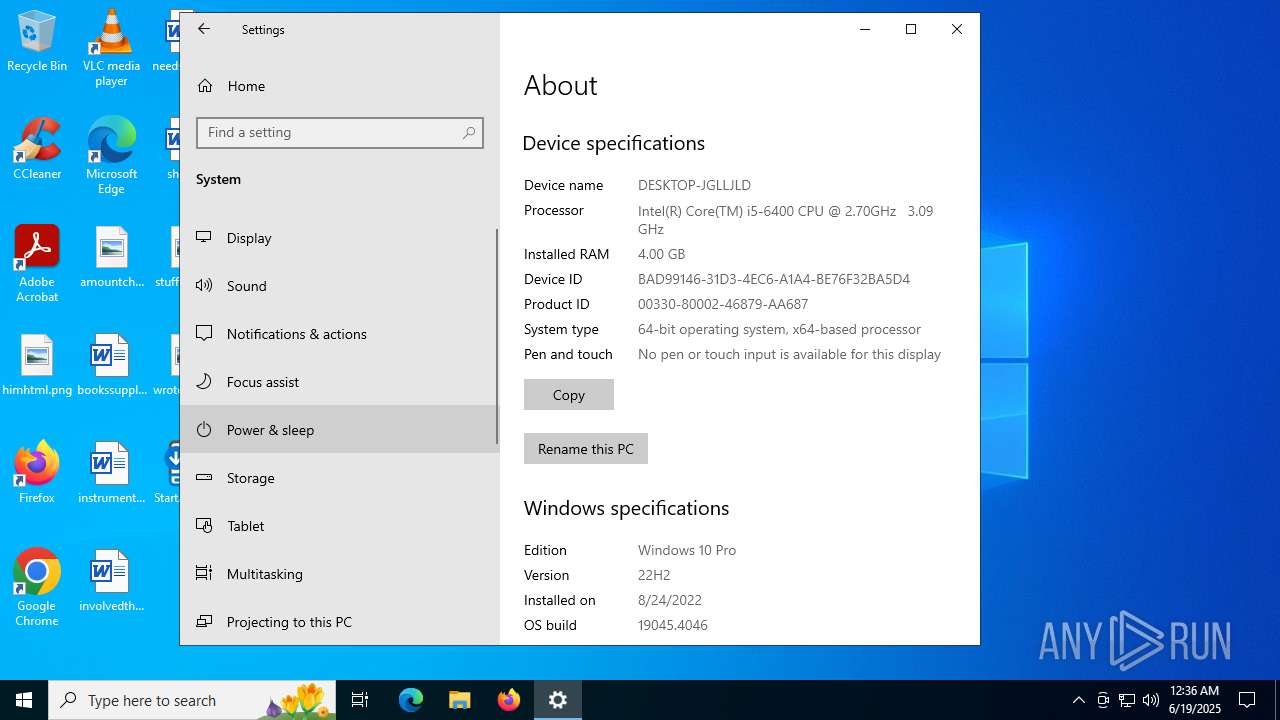The width and height of the screenshot is (1280, 720).
Task: Open File Explorer from the taskbar
Action: [460, 700]
